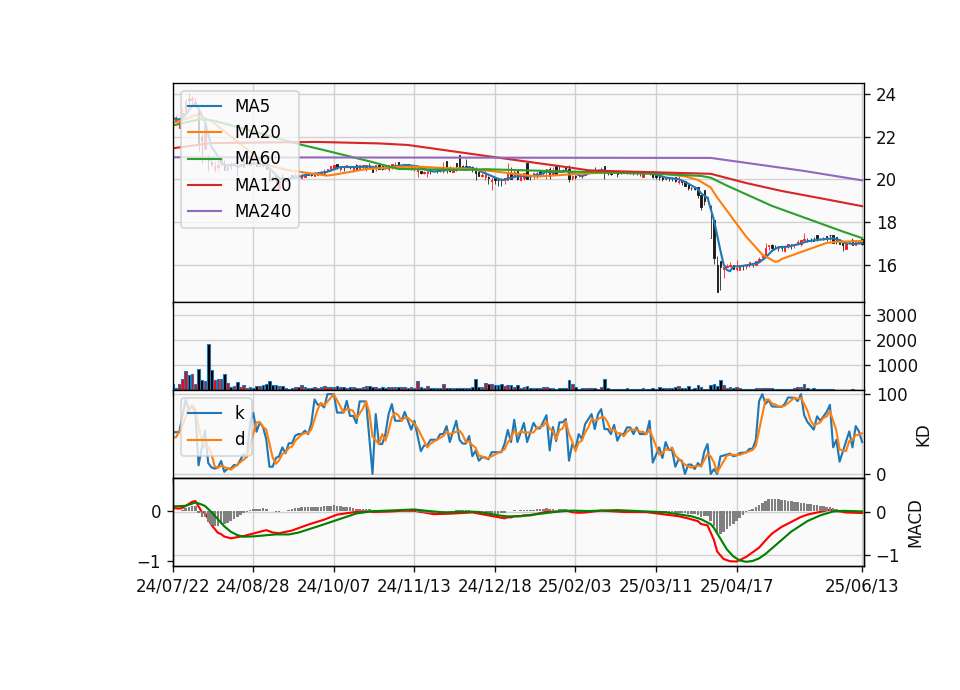The image size is (960, 690).
Task: Click the MA240 legend label
Action: pyautogui.click(x=263, y=211)
